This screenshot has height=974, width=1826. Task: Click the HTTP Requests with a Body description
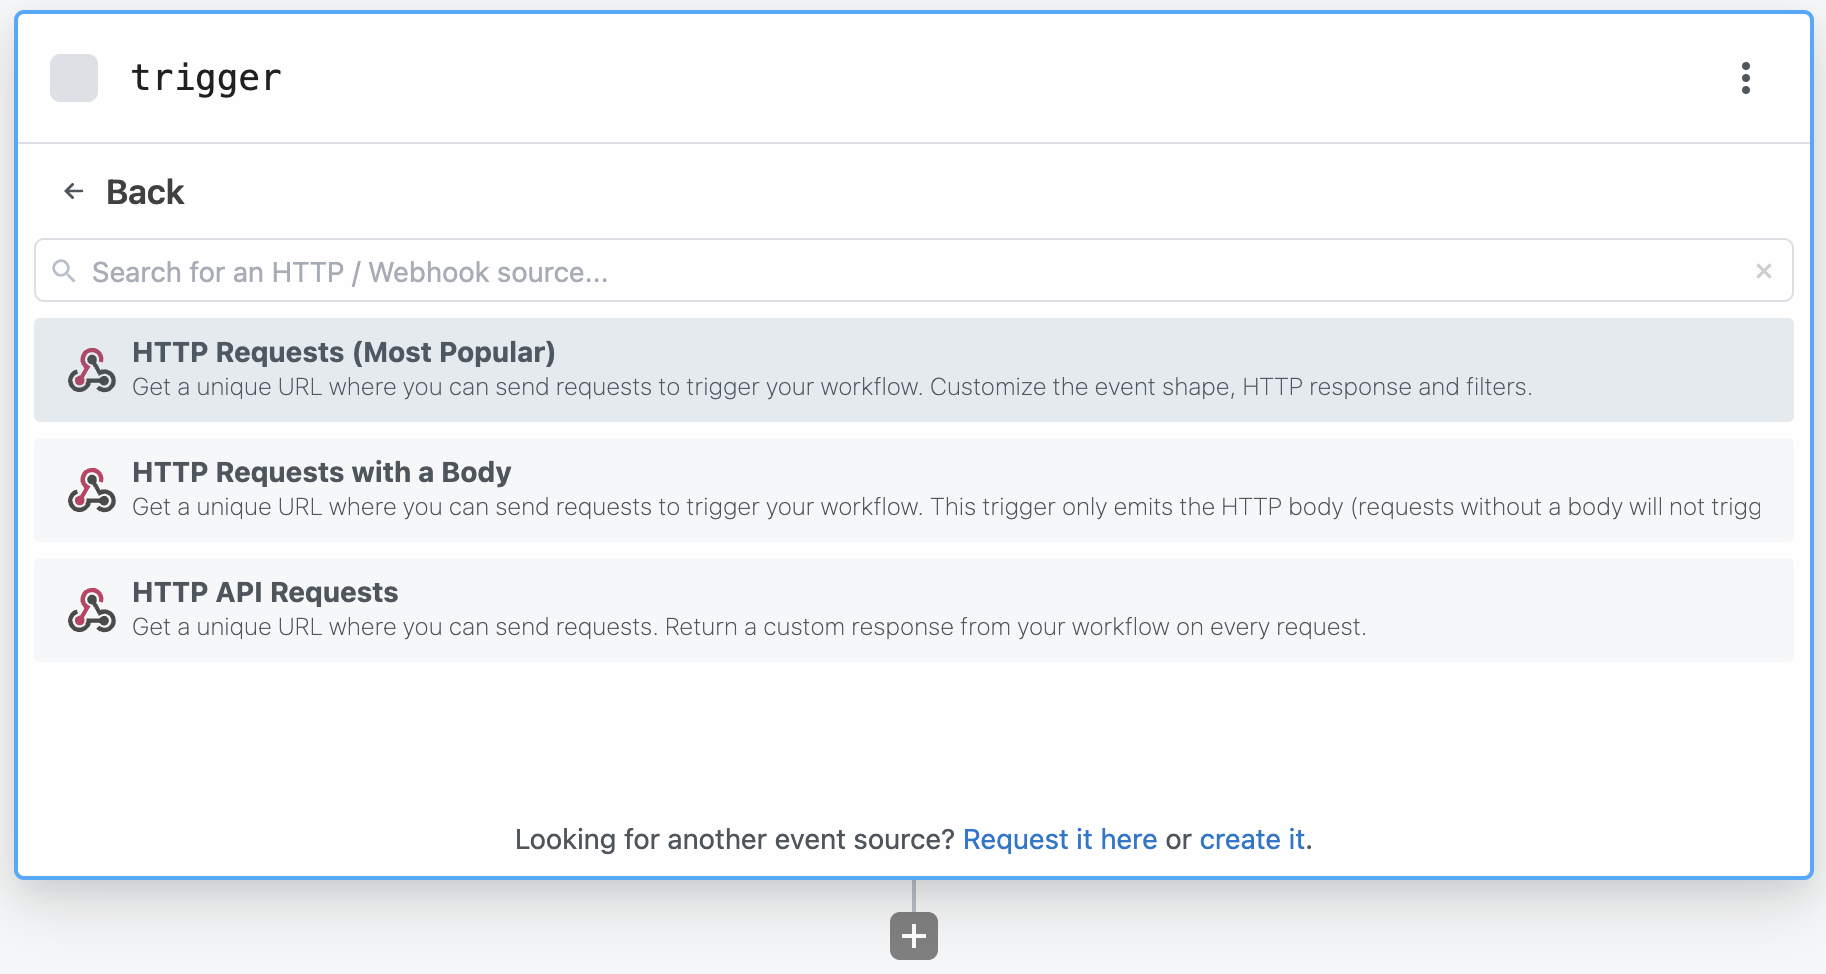click(x=947, y=507)
